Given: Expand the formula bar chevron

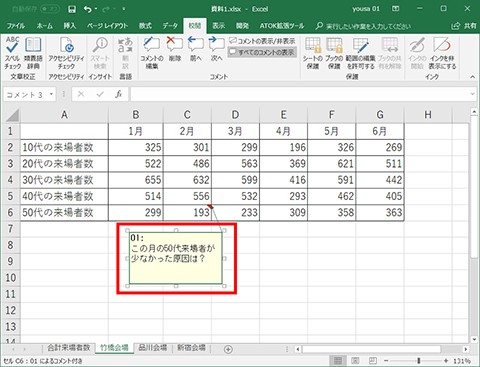Looking at the screenshot, I should coord(472,94).
